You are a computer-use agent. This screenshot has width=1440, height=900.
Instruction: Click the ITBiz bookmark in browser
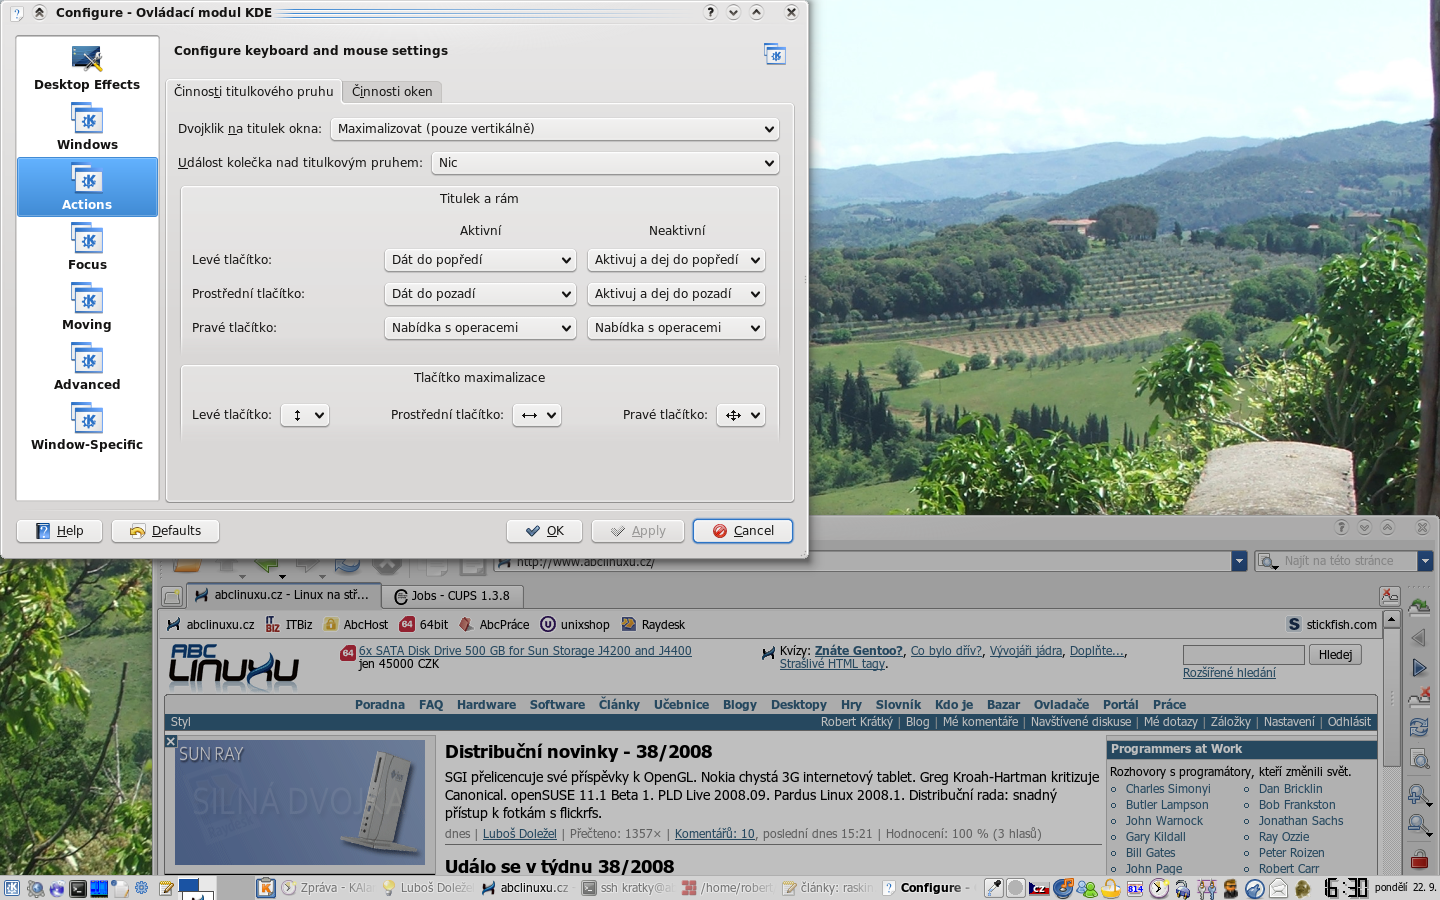[x=289, y=624]
